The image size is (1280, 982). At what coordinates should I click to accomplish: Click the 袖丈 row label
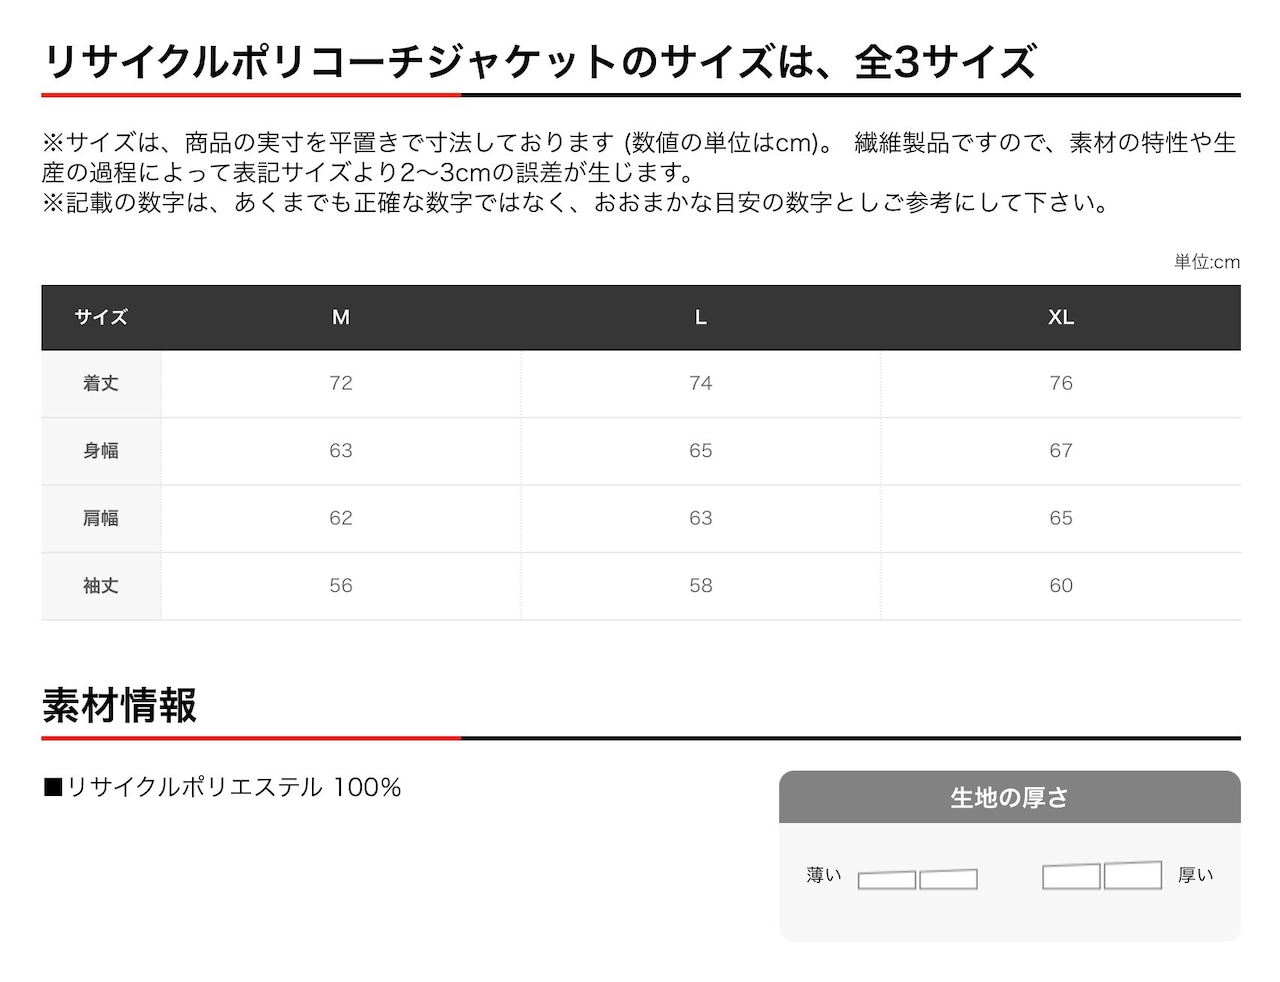[101, 586]
